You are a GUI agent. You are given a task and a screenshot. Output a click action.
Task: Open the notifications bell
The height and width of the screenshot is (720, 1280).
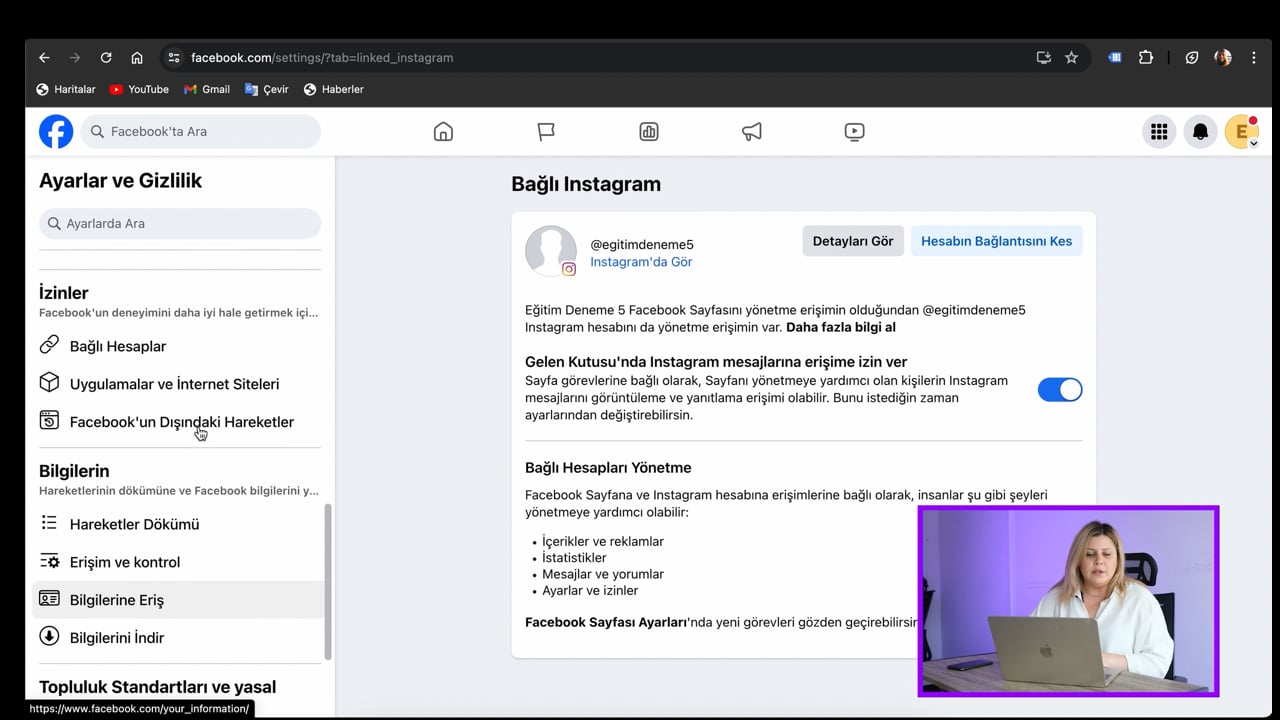click(x=1201, y=131)
